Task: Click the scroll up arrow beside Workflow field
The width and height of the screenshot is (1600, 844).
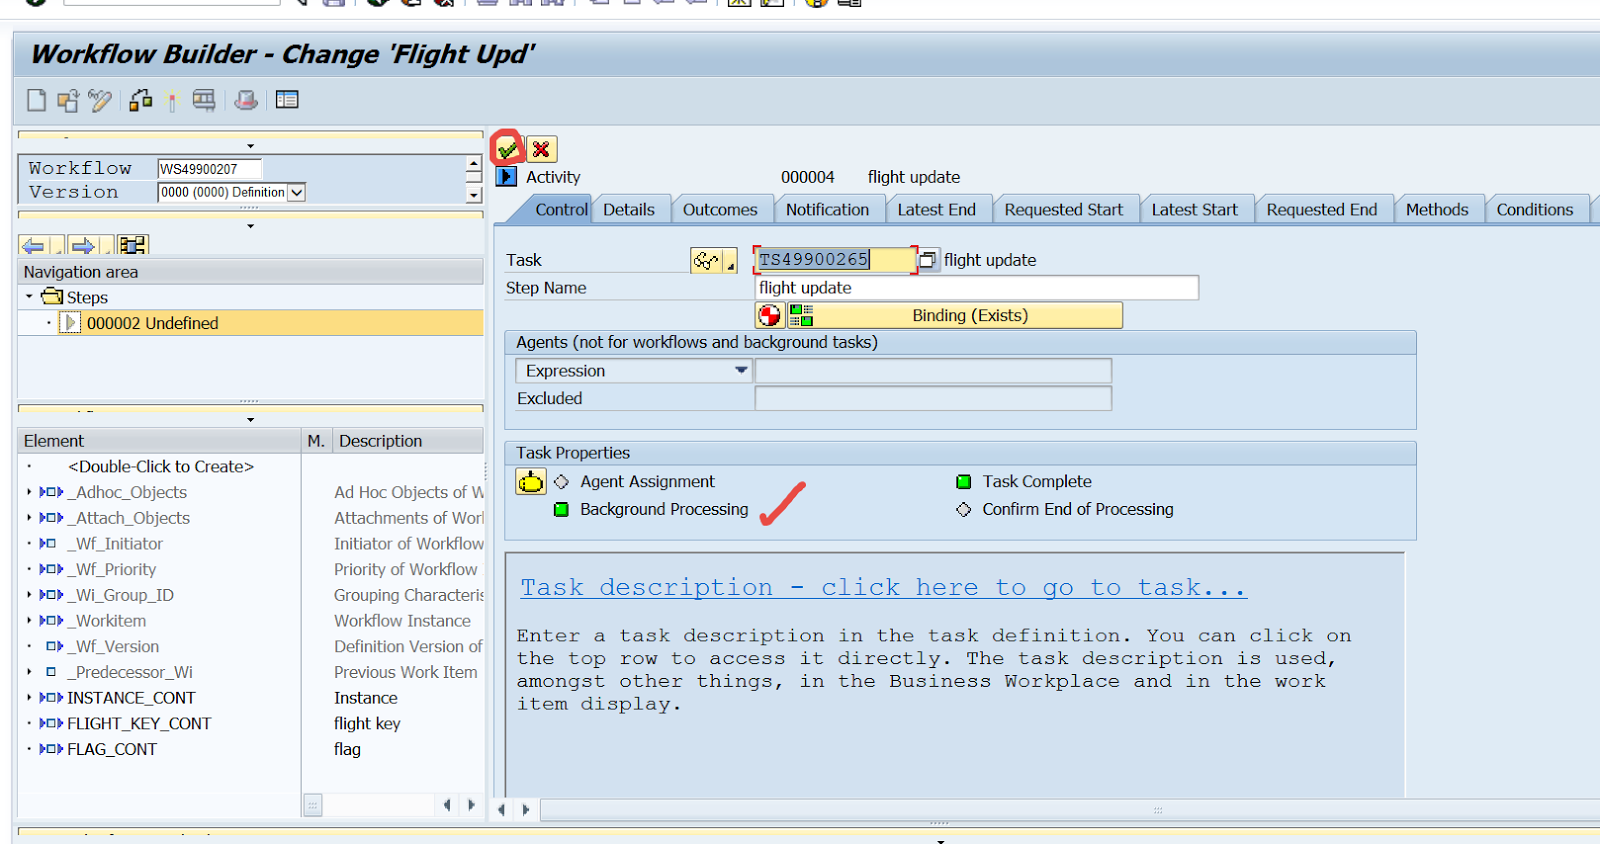Action: pos(474,164)
